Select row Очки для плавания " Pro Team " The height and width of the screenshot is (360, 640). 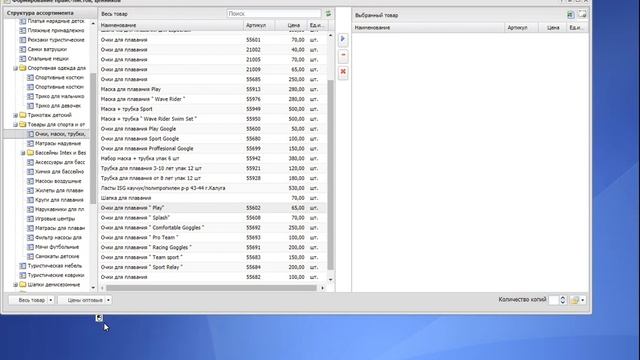pos(212,238)
